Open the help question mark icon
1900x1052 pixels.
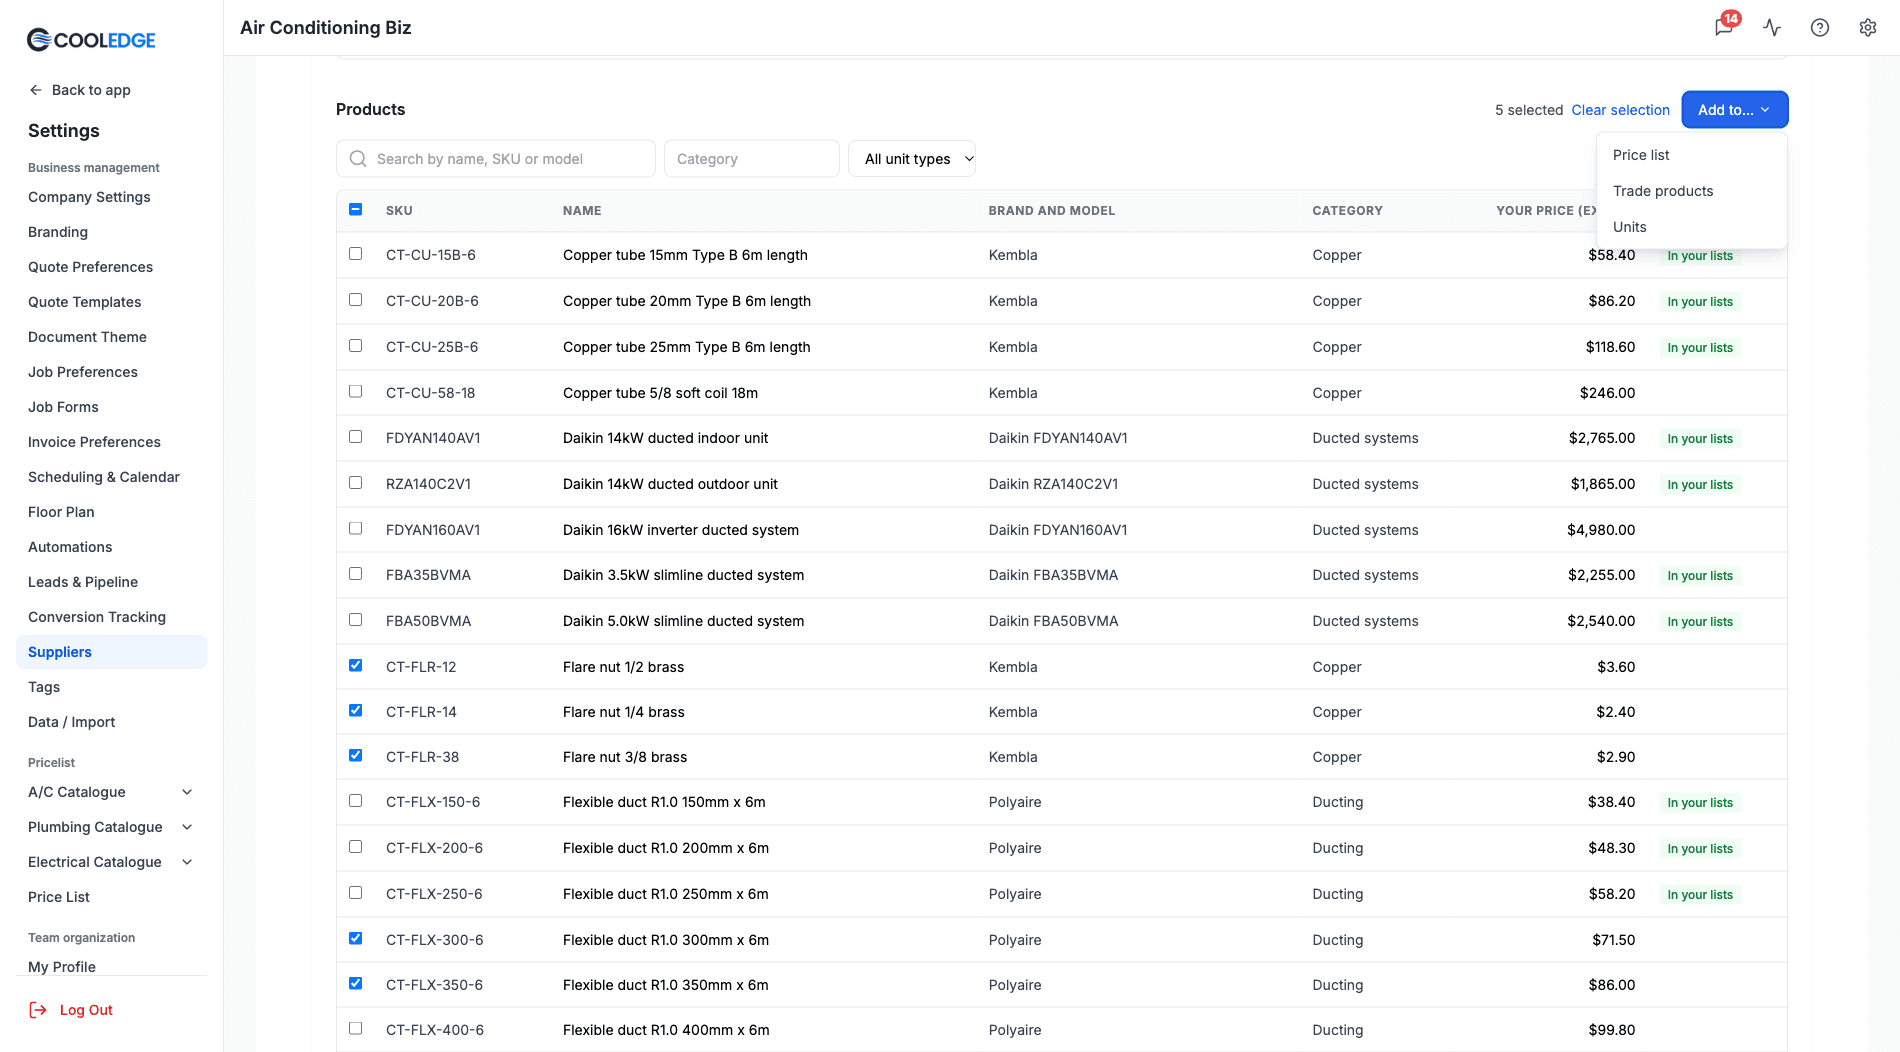tap(1820, 28)
